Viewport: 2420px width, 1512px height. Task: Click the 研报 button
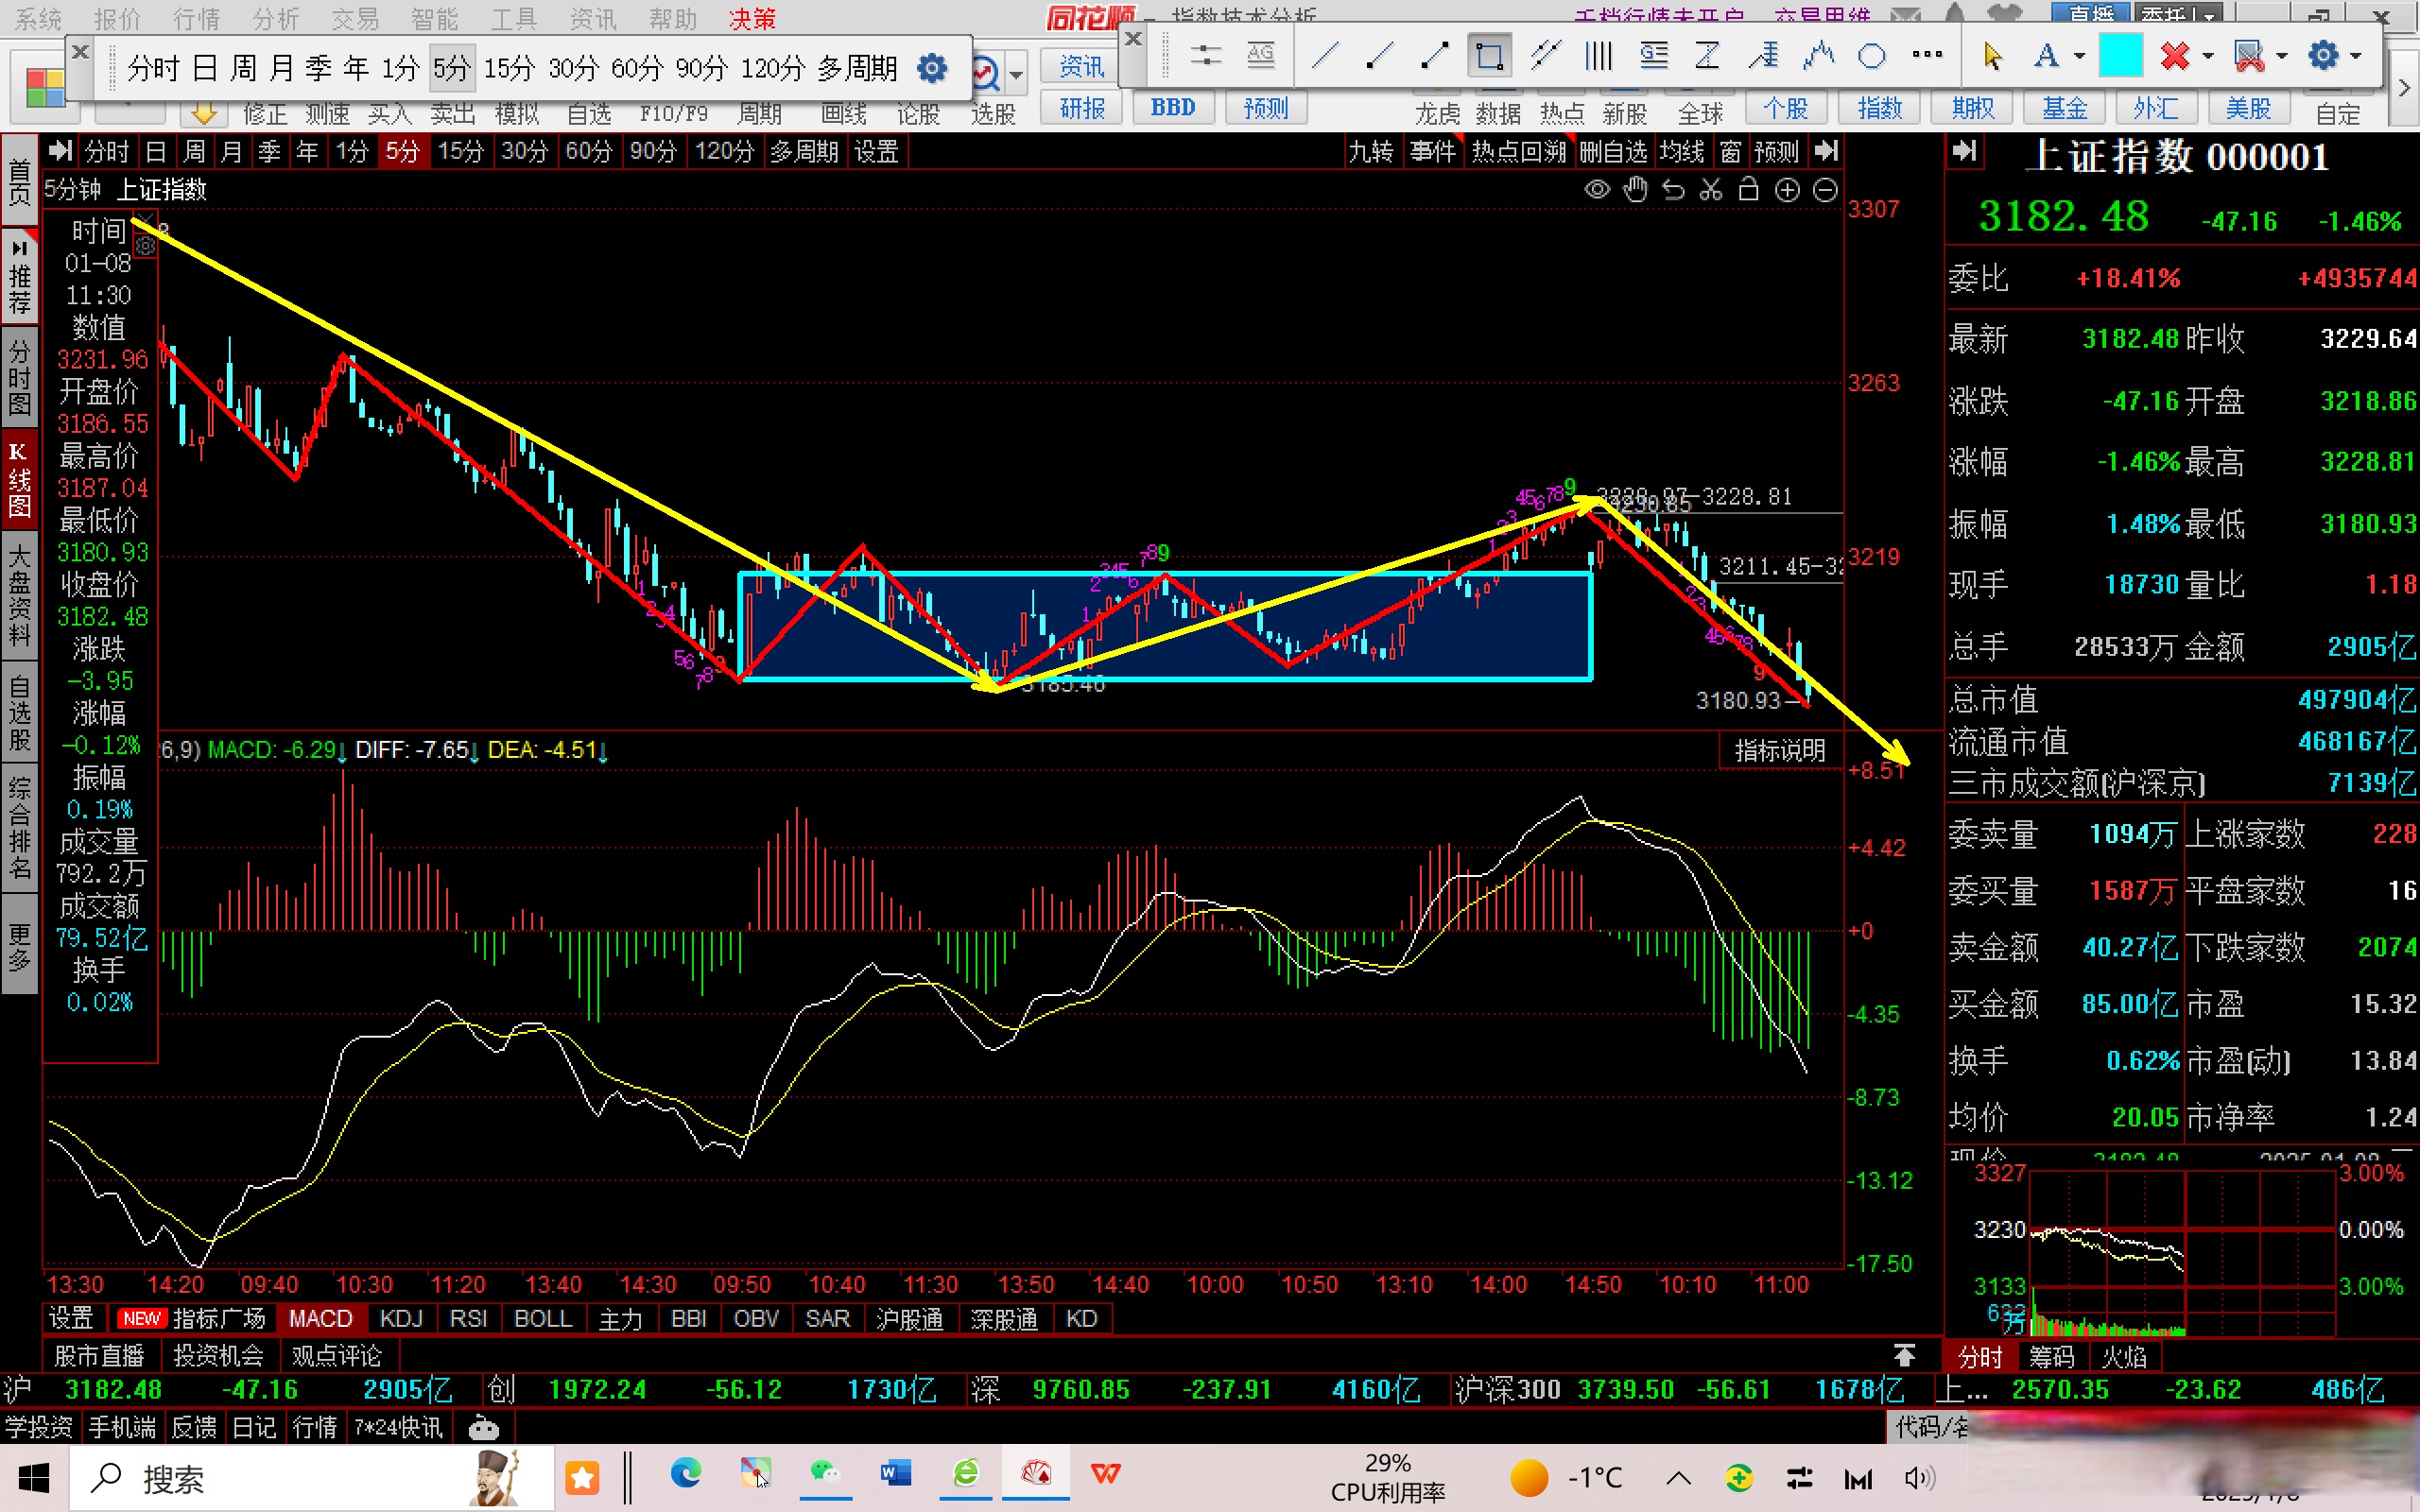coord(1082,108)
